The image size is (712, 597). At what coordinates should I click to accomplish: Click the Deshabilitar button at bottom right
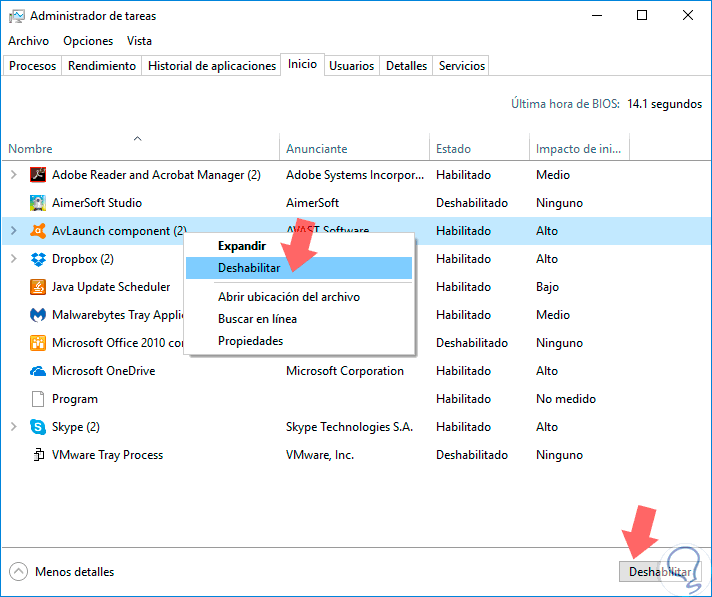660,572
